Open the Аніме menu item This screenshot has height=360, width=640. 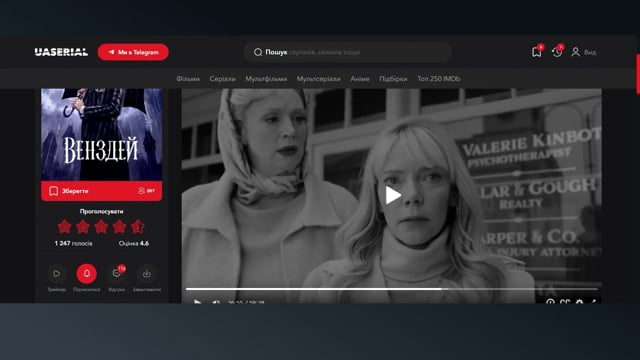point(360,79)
